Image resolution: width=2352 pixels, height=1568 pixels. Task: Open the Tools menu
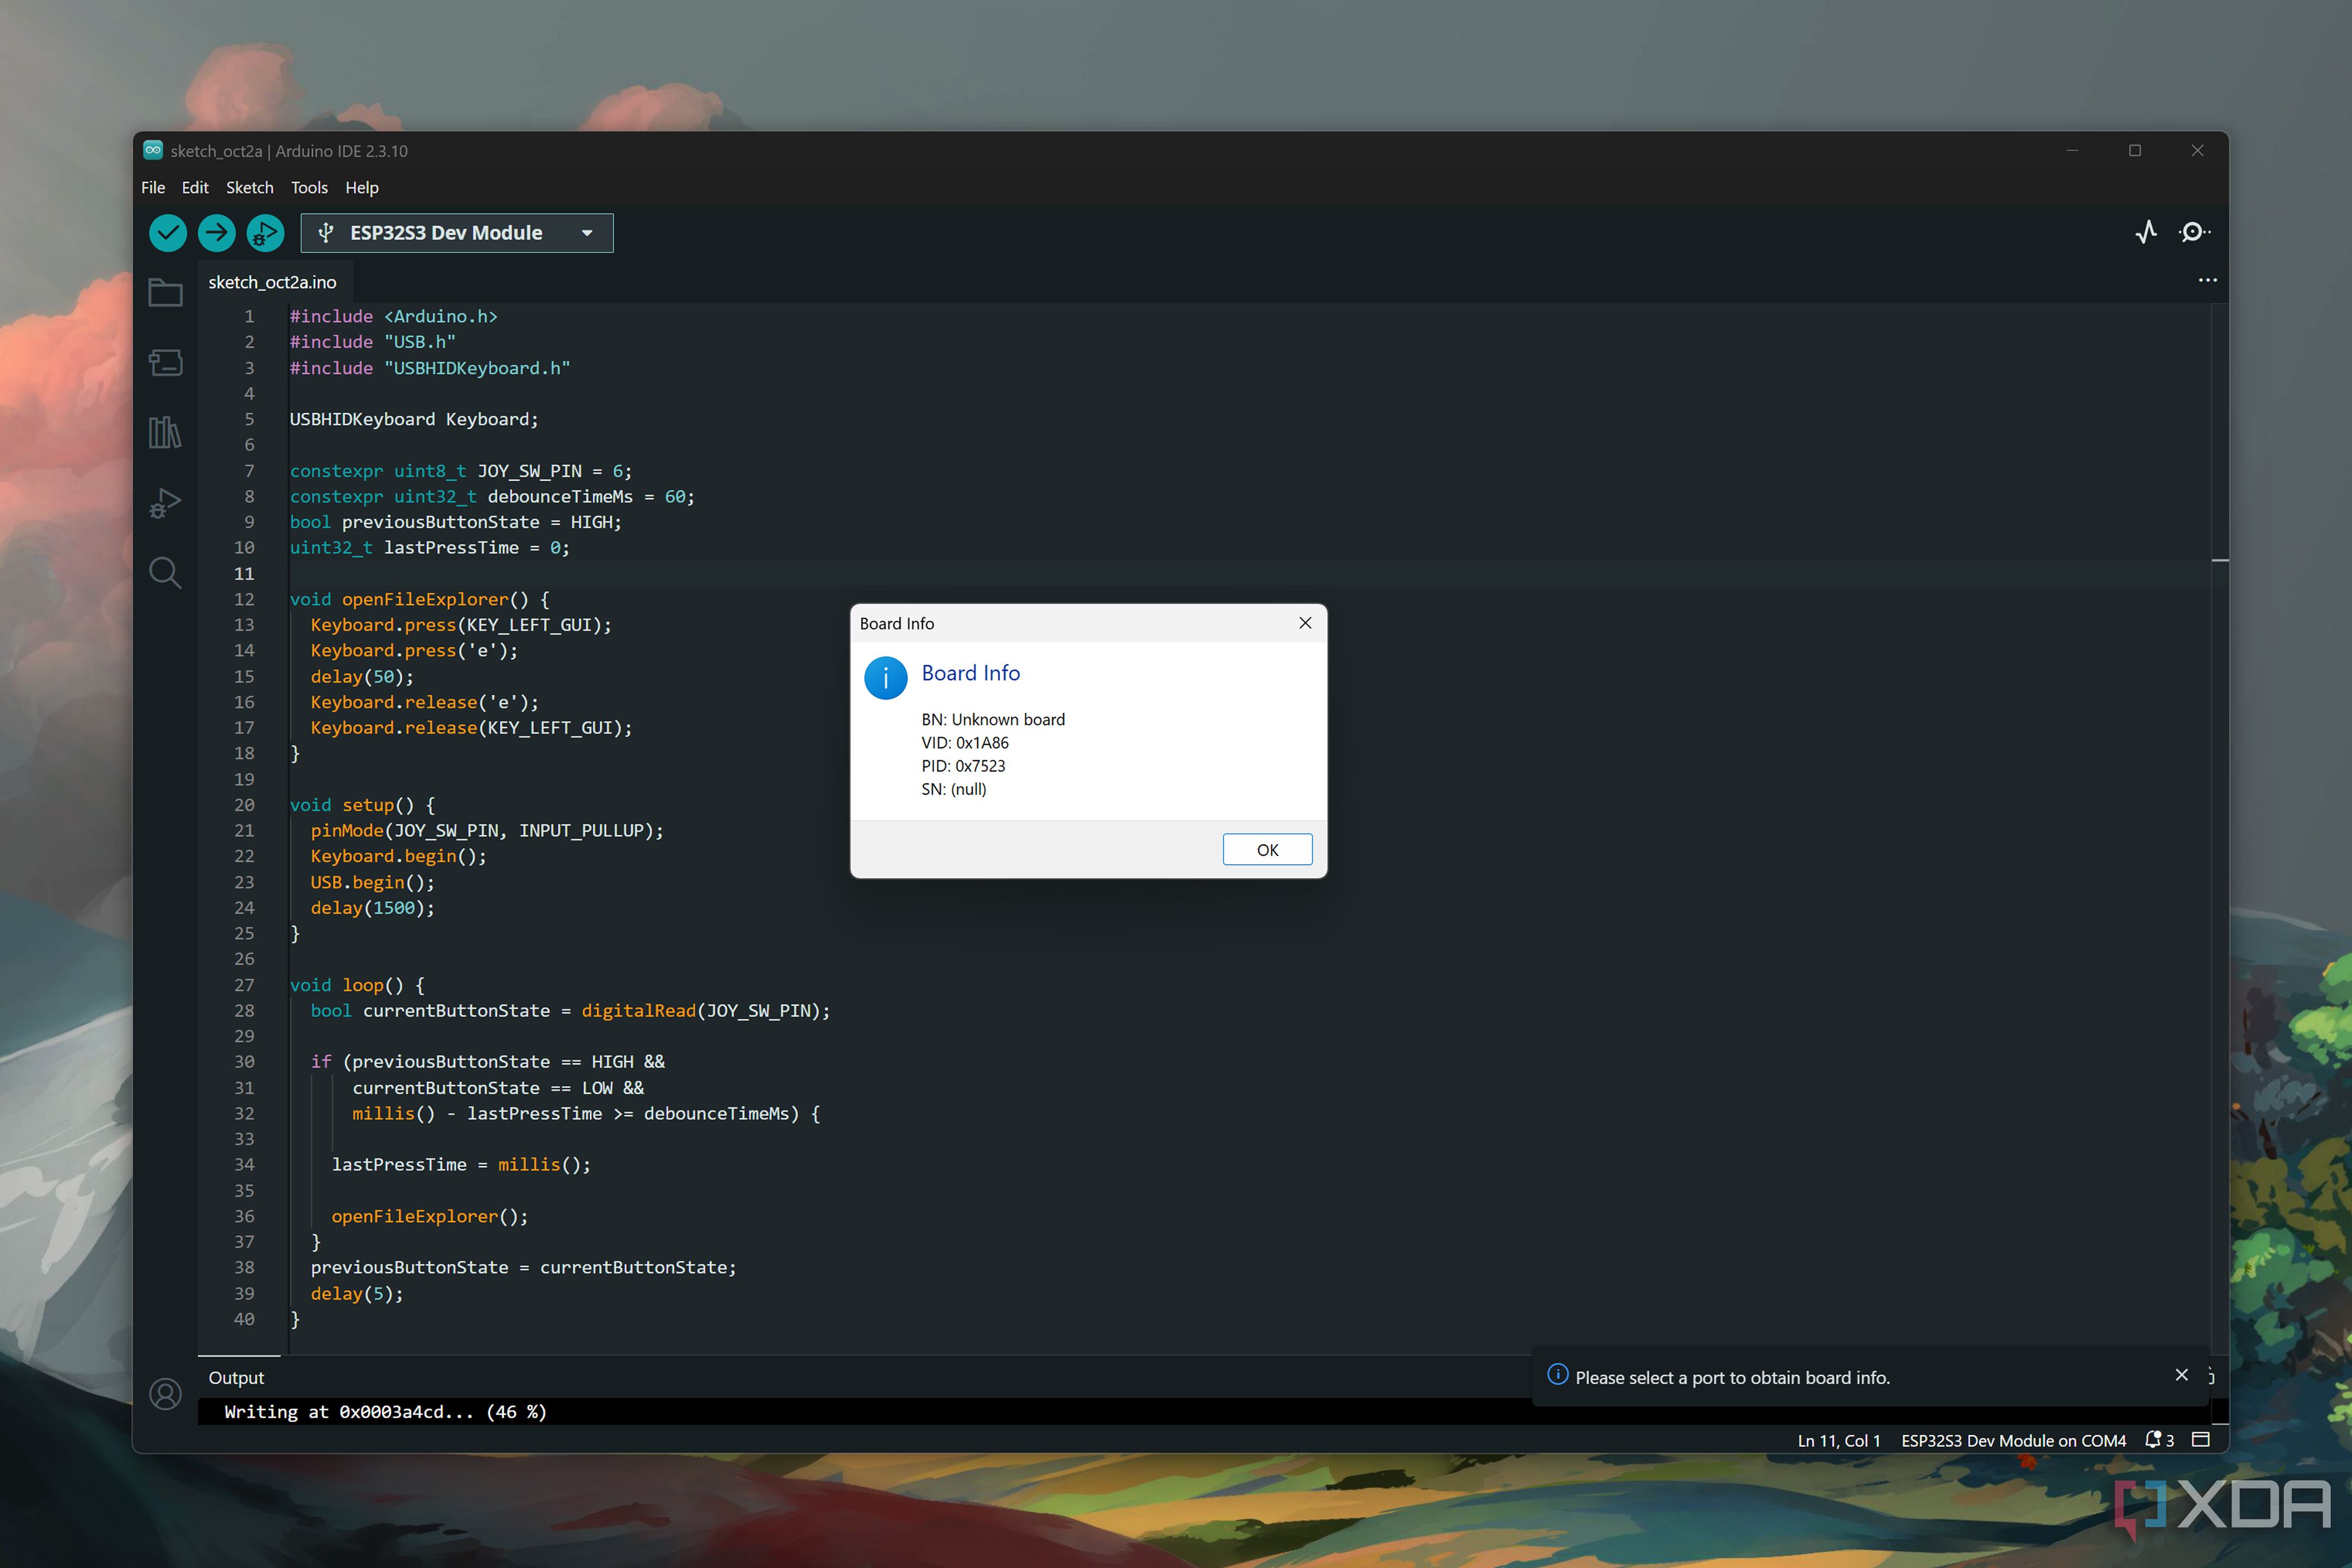309,187
